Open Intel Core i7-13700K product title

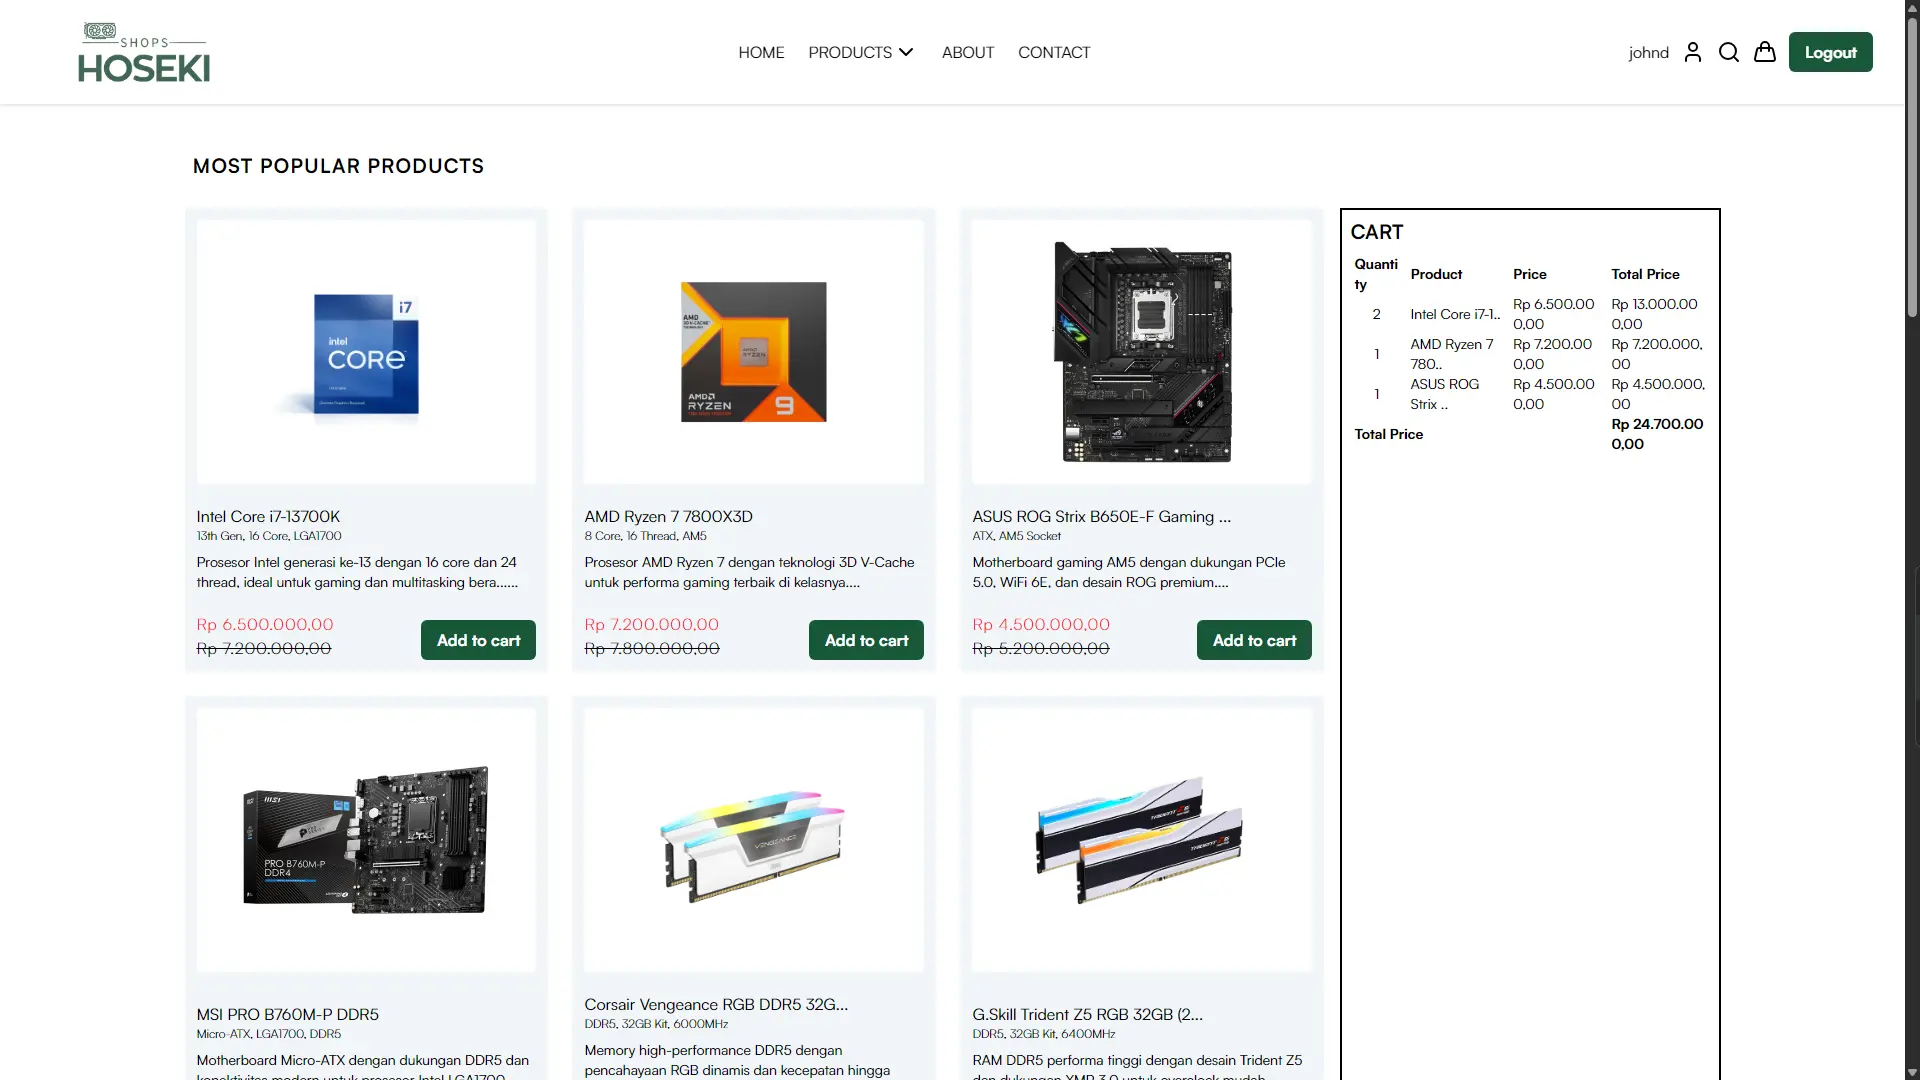coord(268,516)
